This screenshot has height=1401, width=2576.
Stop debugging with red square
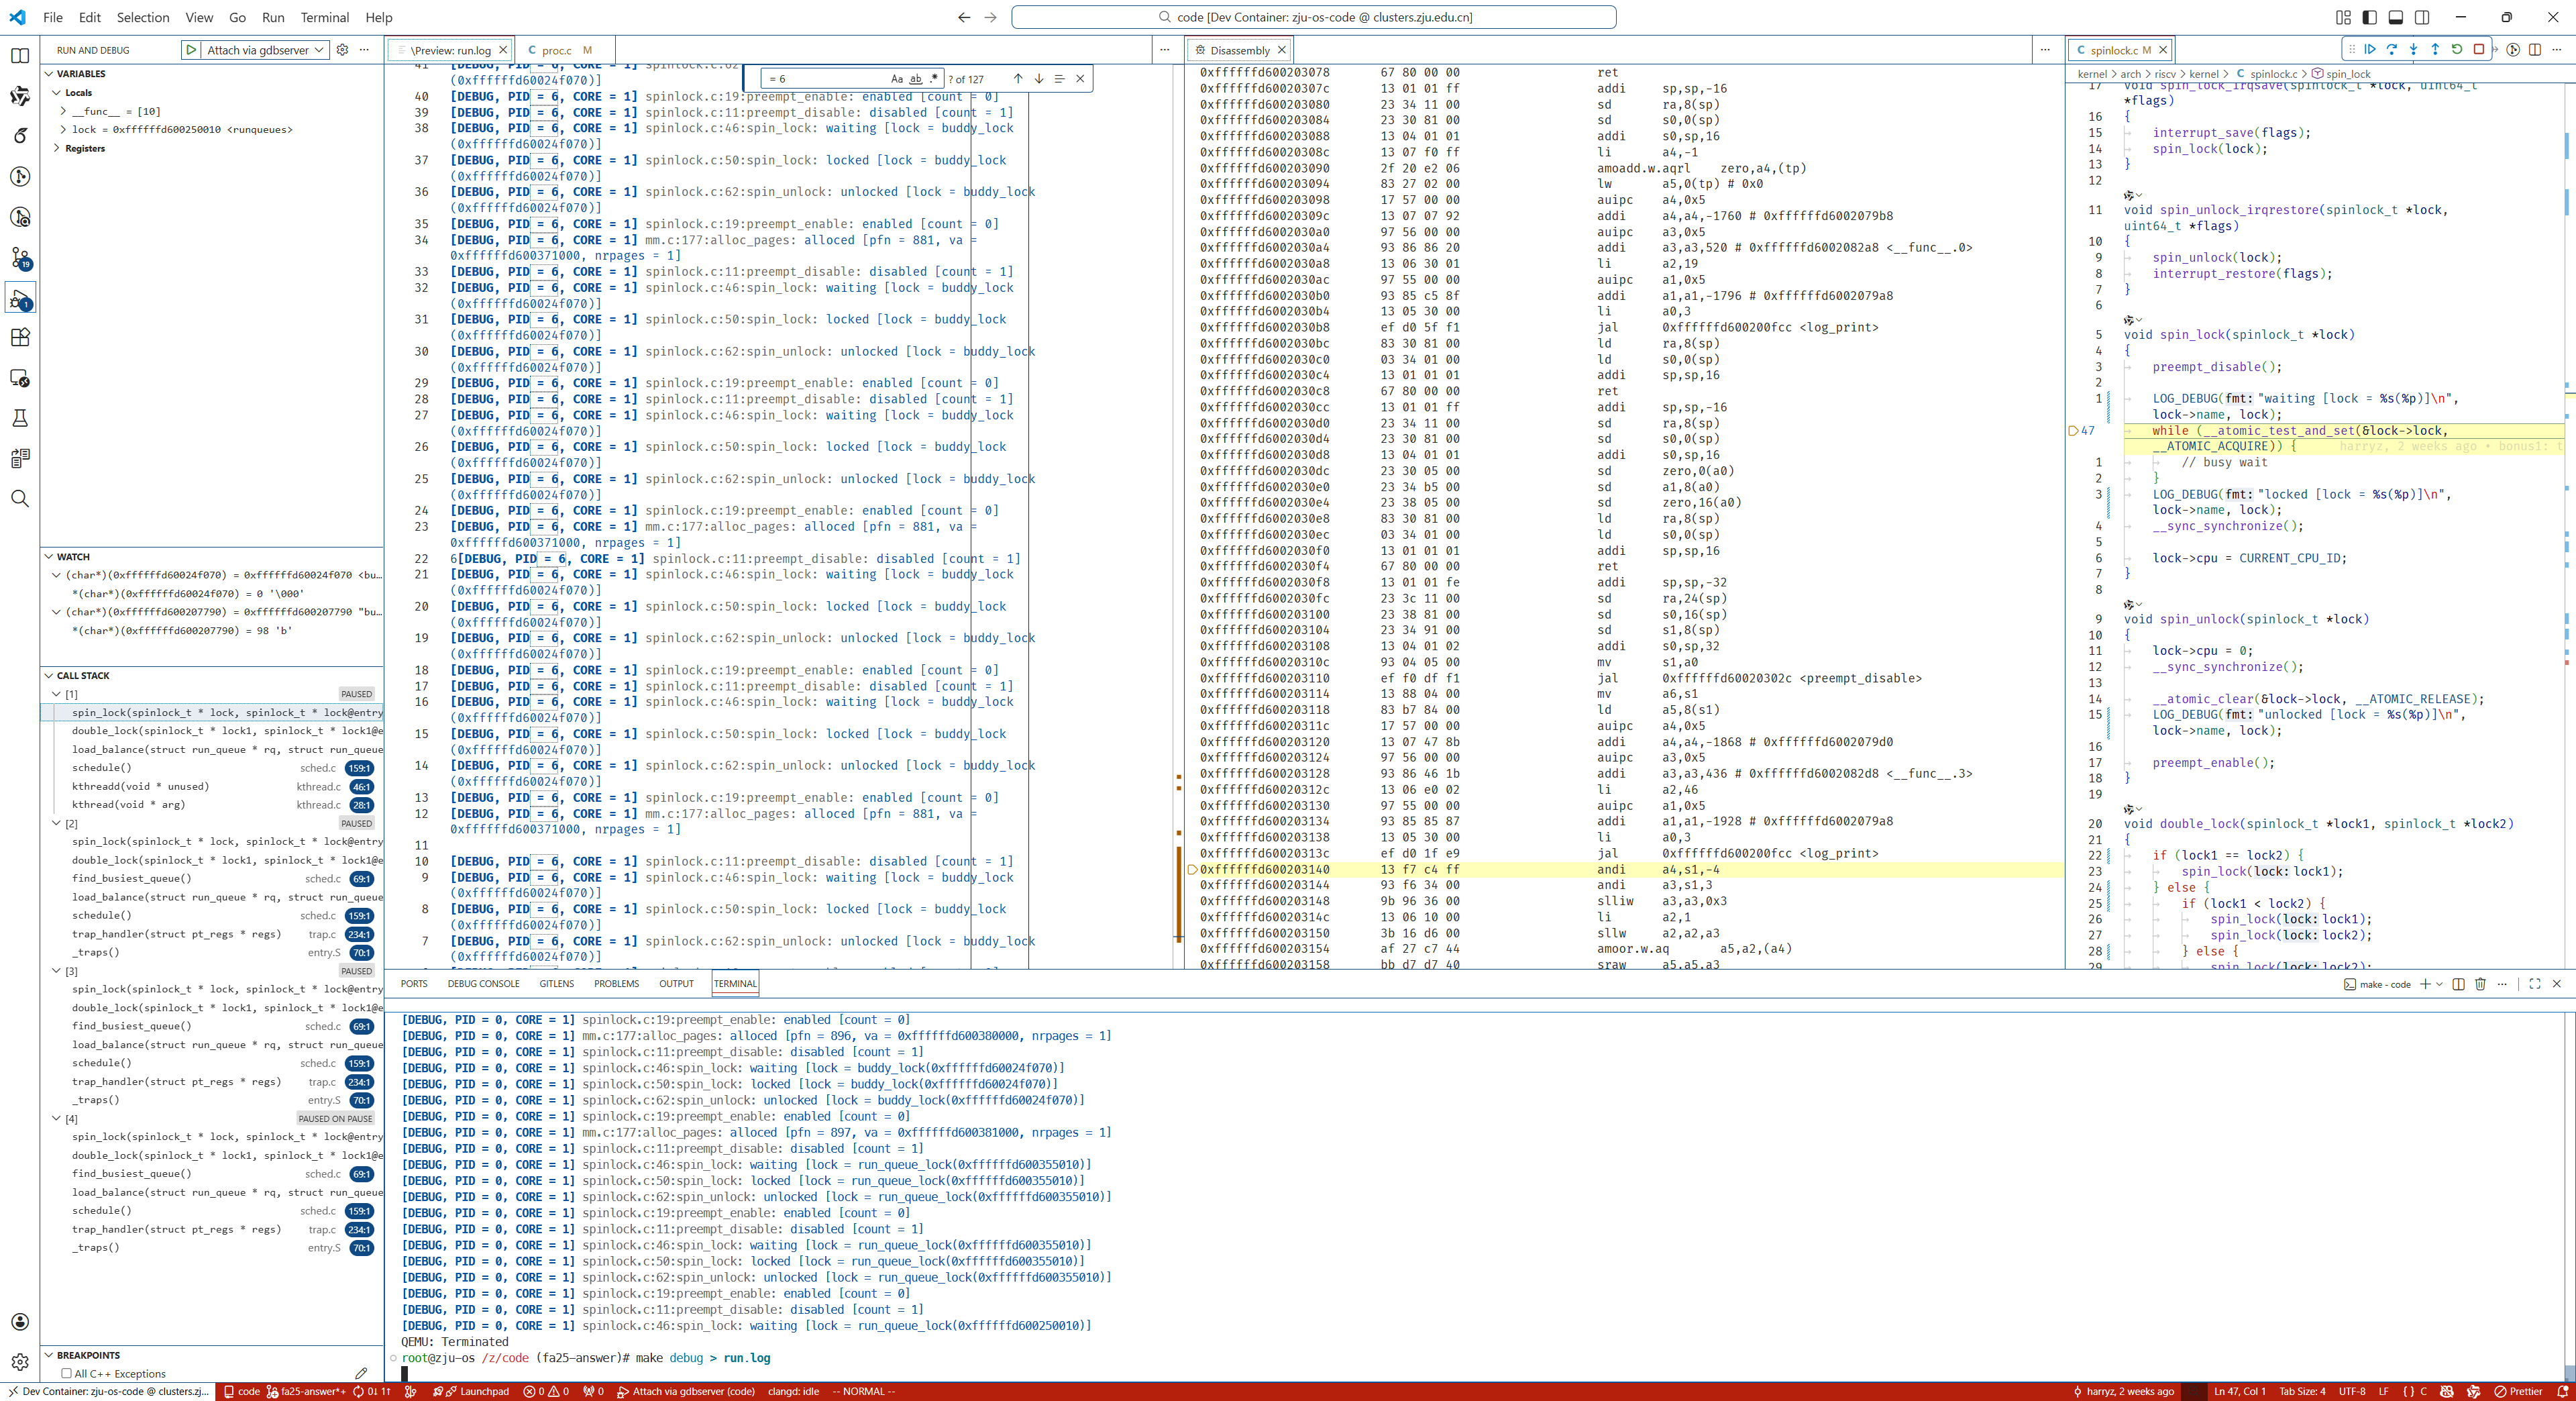pos(2478,49)
